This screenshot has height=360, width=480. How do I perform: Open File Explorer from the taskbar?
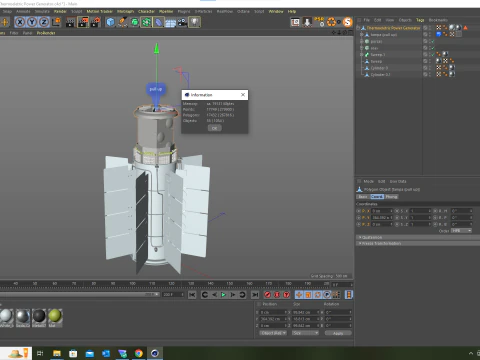(x=57, y=353)
